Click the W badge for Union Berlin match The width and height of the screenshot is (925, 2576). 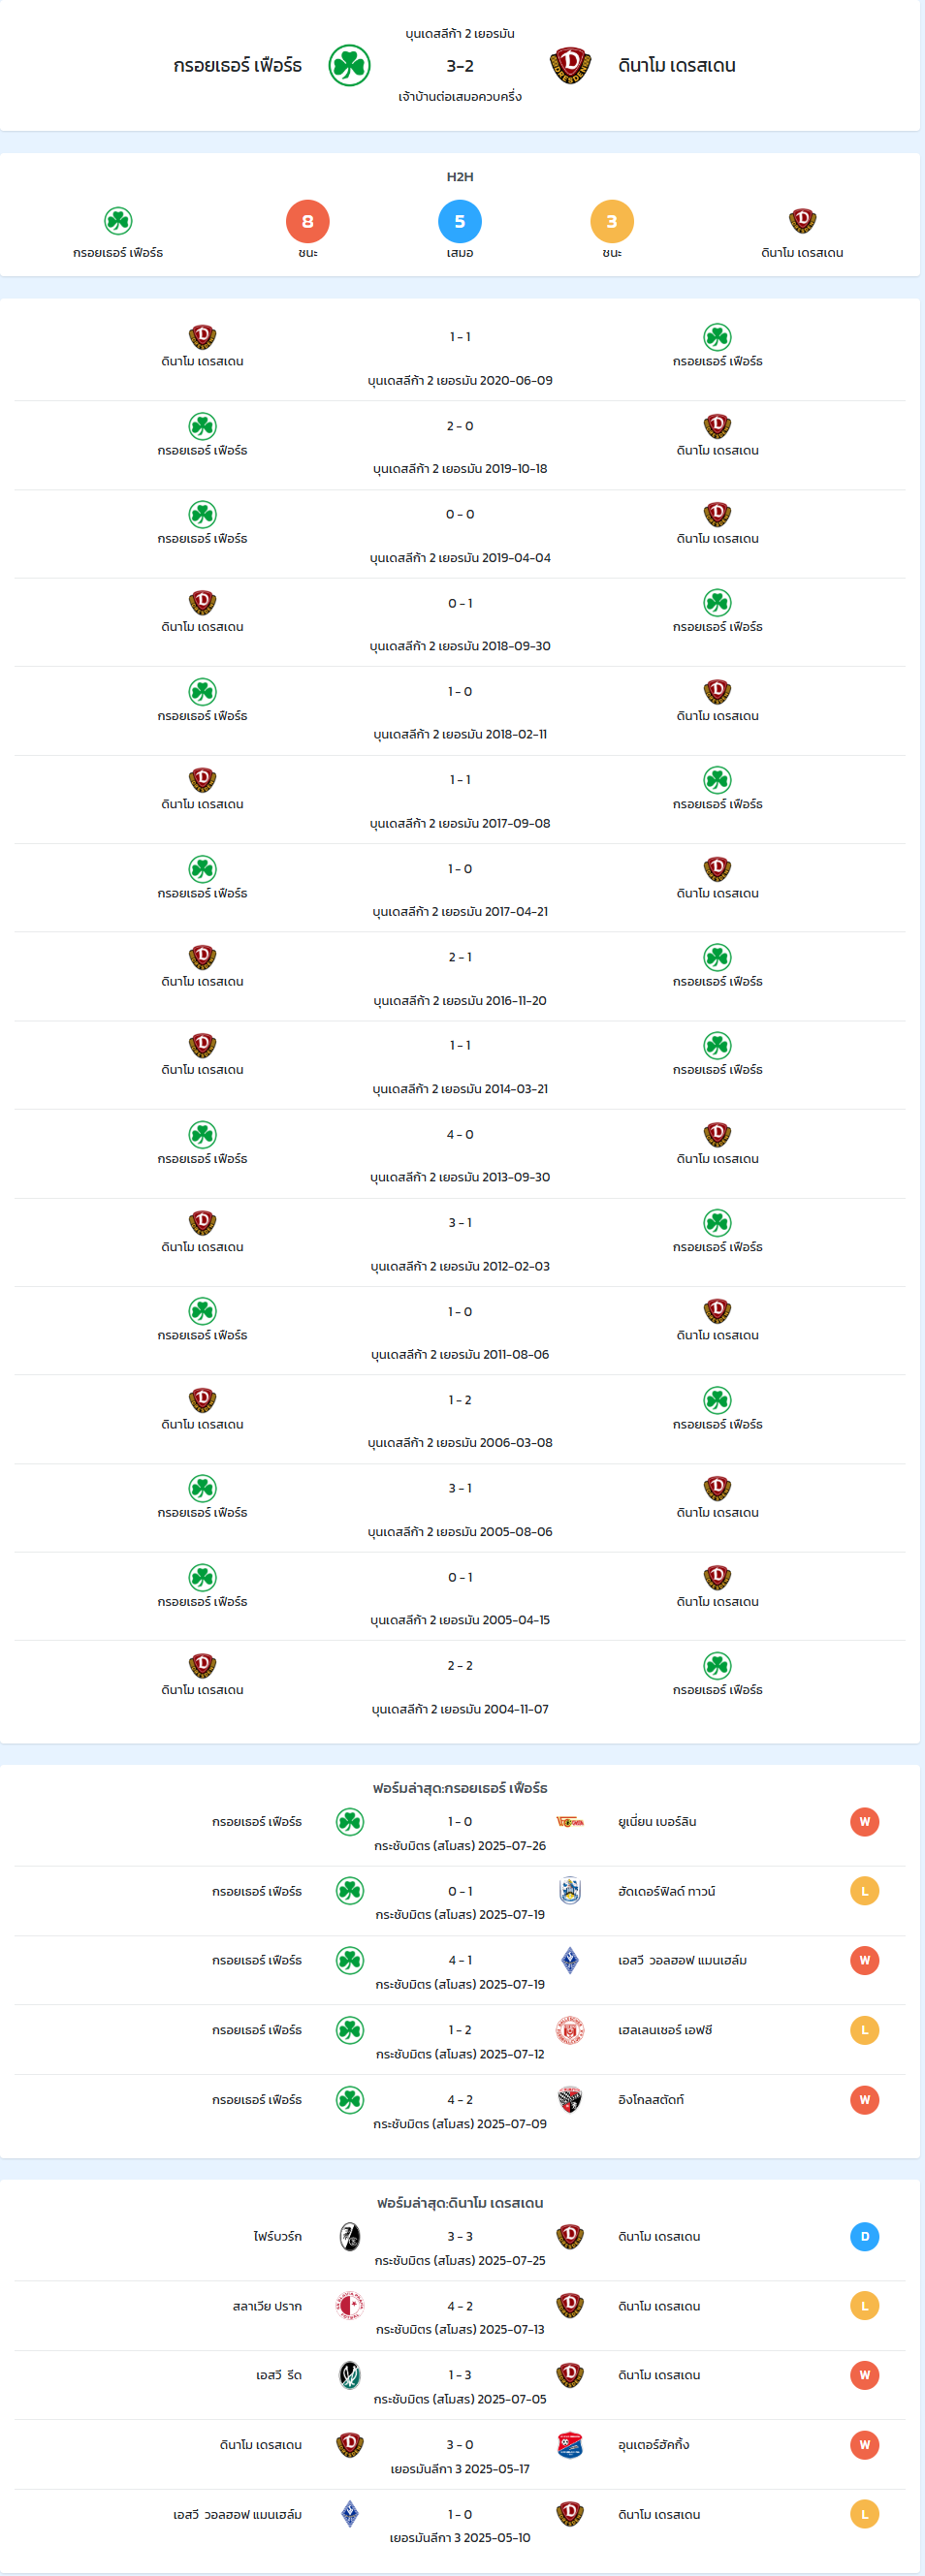tap(865, 1821)
